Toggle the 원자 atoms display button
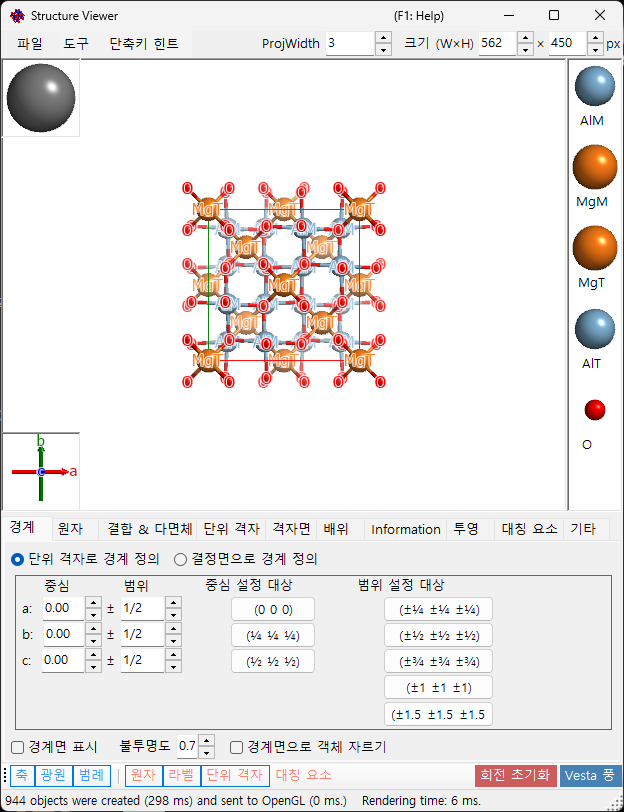 [x=143, y=775]
